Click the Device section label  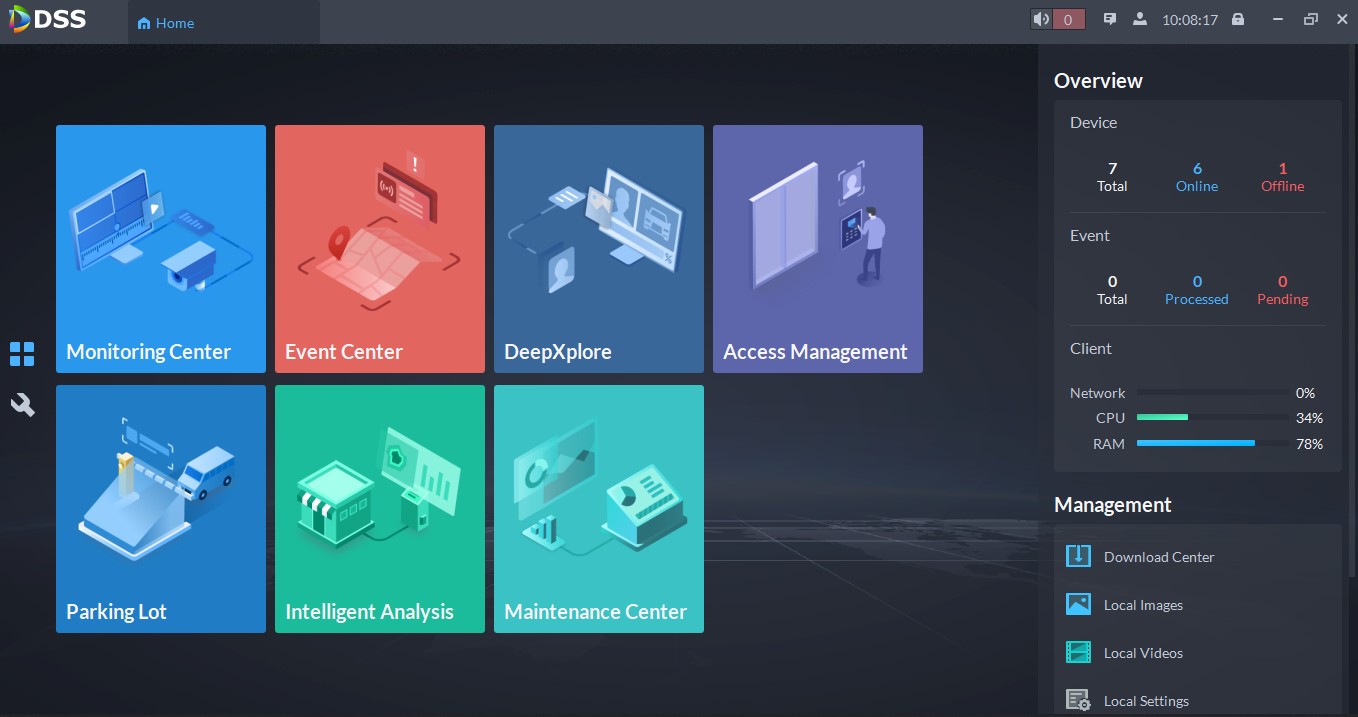(x=1093, y=122)
